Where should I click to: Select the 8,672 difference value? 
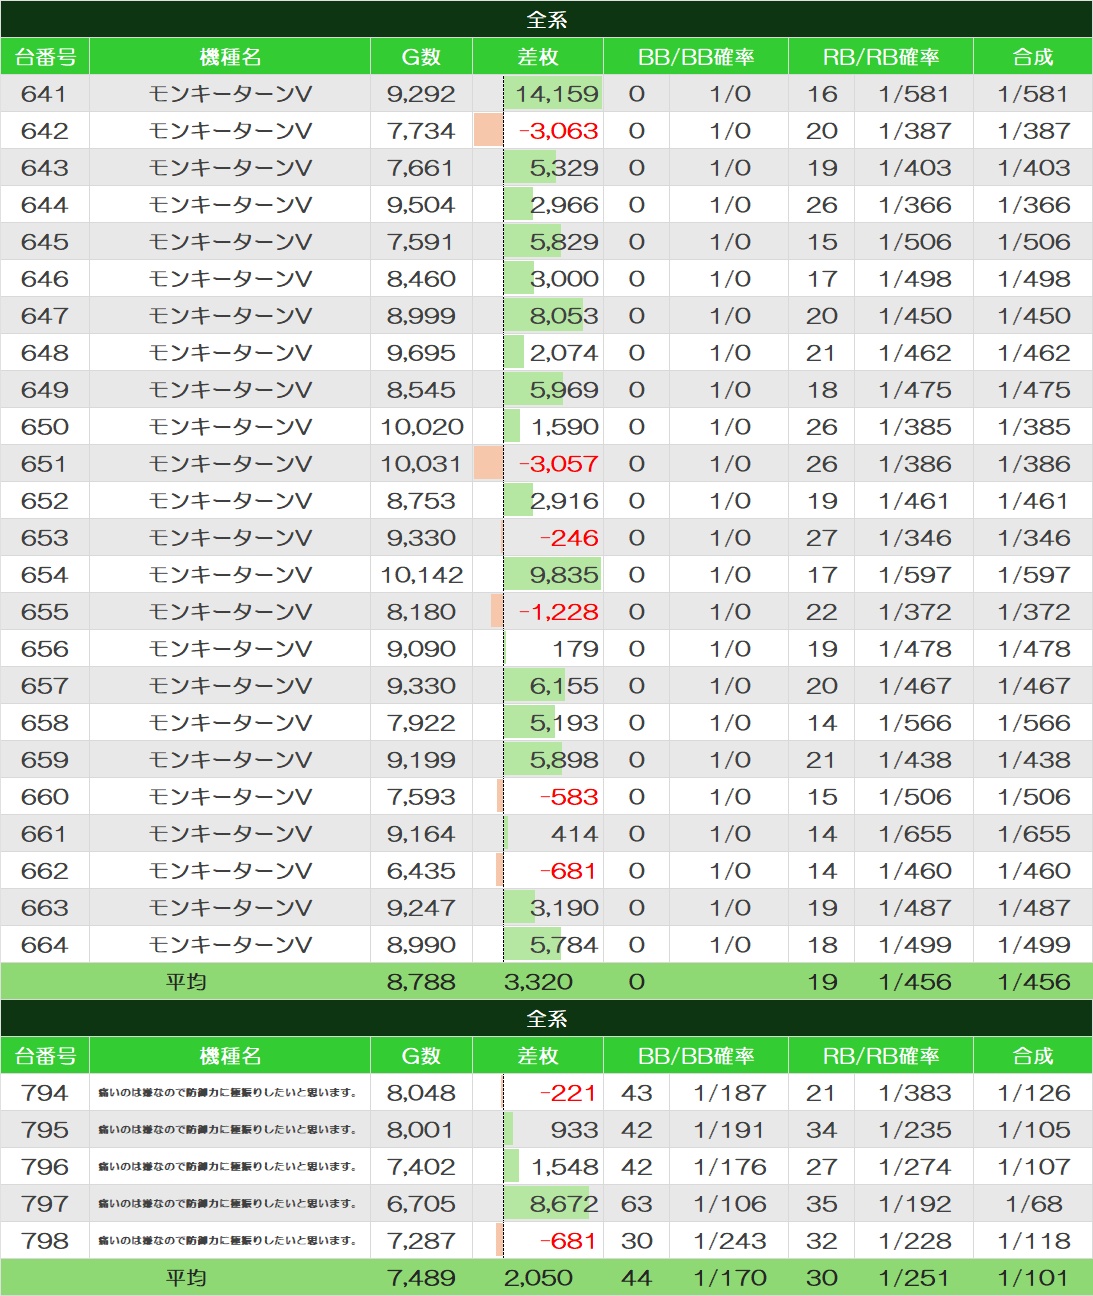point(564,1204)
